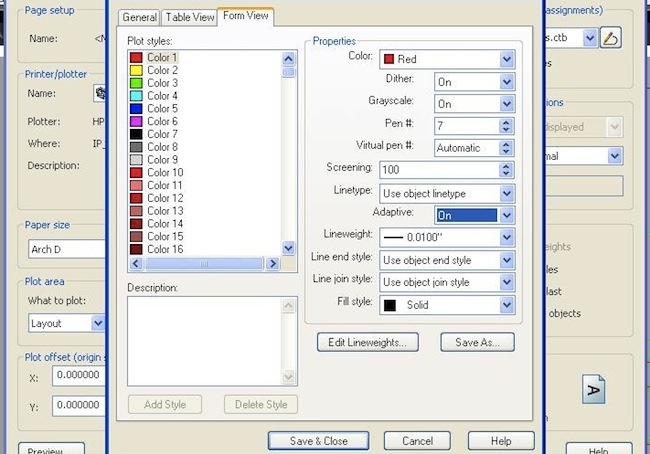Image resolution: width=650 pixels, height=454 pixels.
Task: Click the Save & Close button
Action: [318, 441]
